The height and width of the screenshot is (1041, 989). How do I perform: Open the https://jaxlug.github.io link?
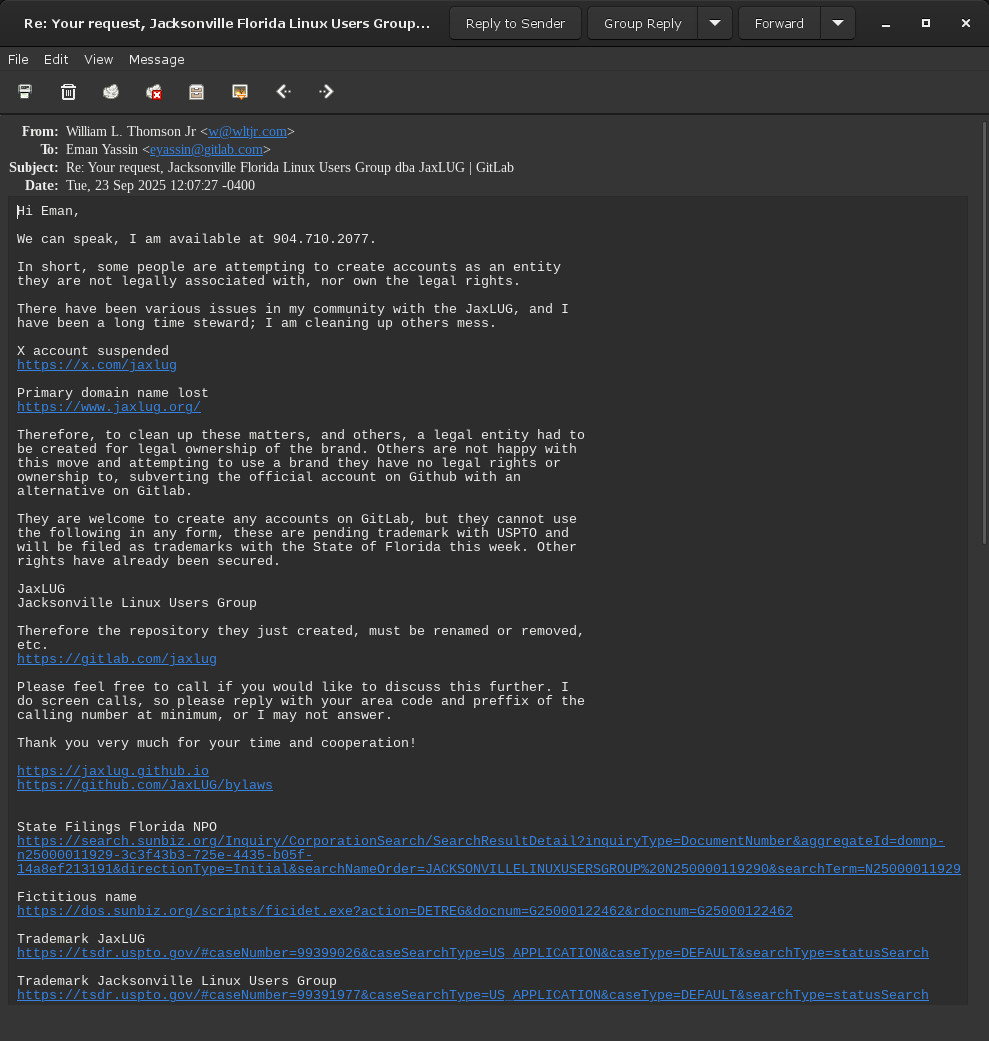[x=113, y=771]
